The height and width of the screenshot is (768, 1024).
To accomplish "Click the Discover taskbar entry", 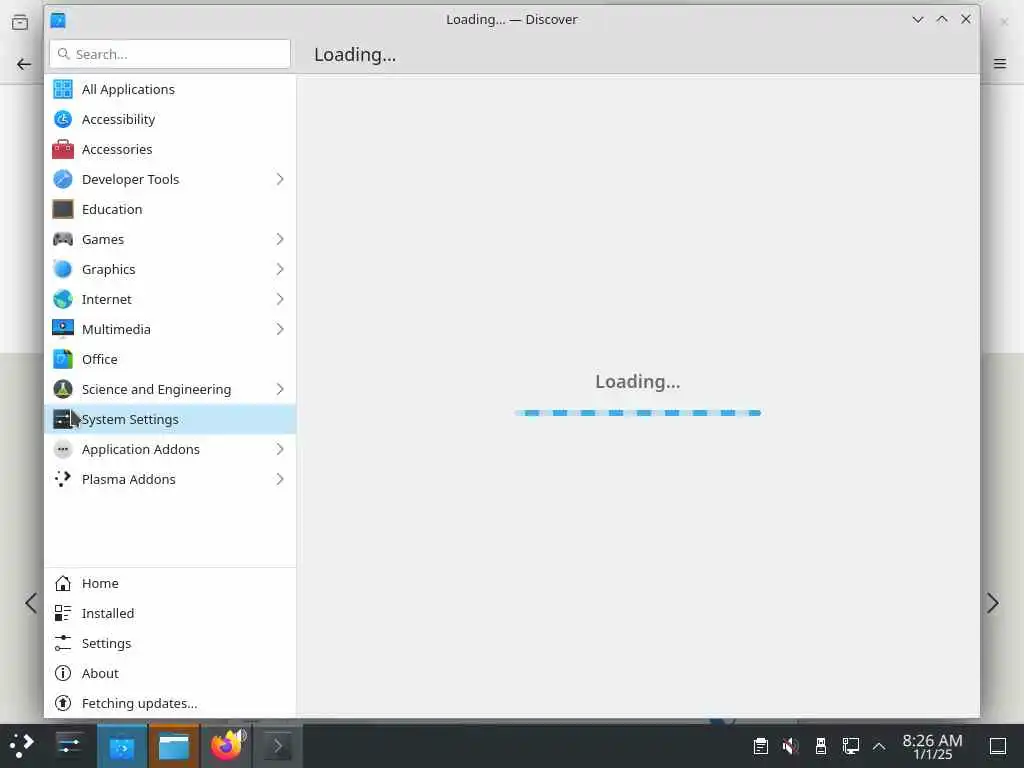I will click(x=122, y=746).
